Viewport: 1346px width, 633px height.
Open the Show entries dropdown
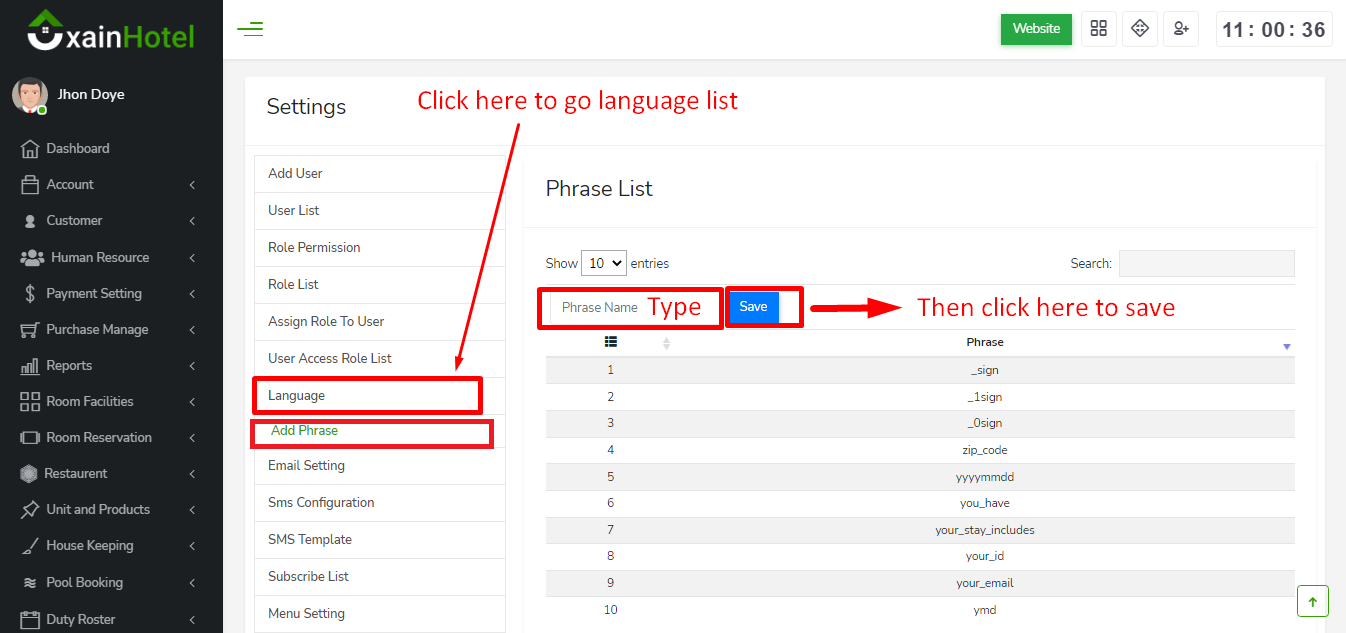(x=603, y=263)
